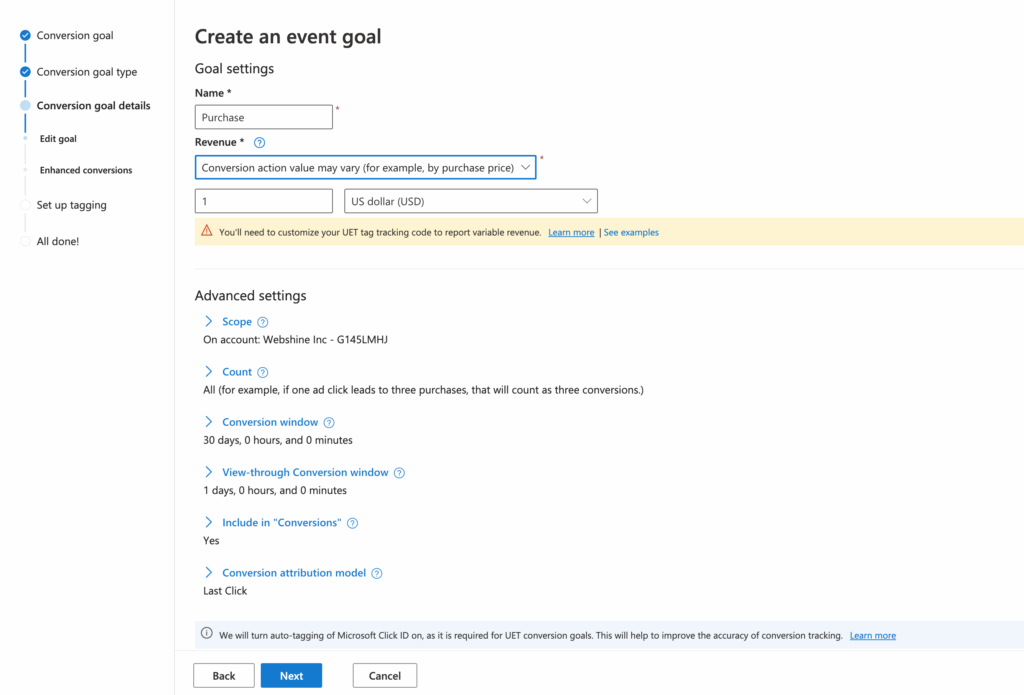
Task: Click Conversion attribution model help icon
Action: 377,574
